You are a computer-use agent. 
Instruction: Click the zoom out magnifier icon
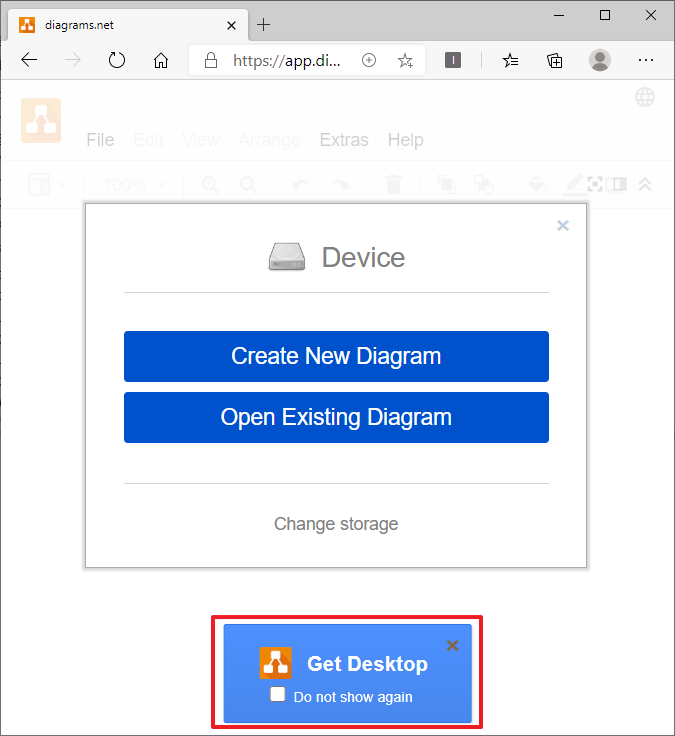248,185
